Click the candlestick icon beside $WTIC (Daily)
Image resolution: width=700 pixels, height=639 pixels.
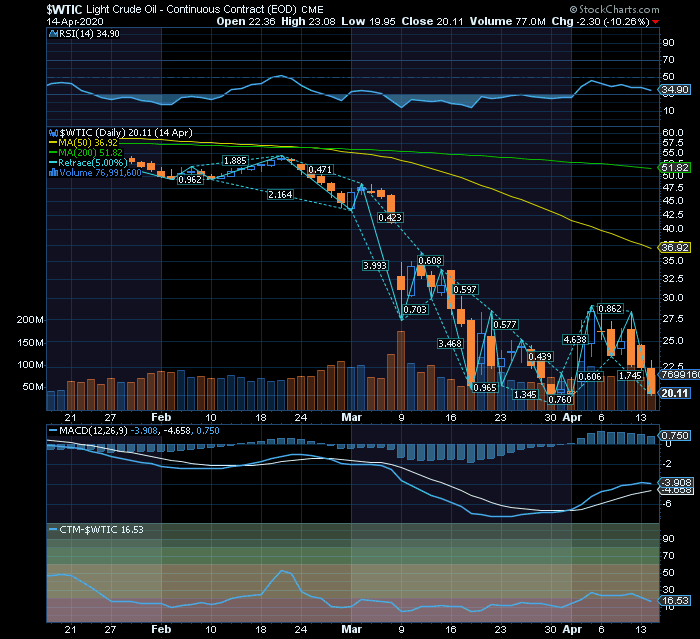click(53, 133)
